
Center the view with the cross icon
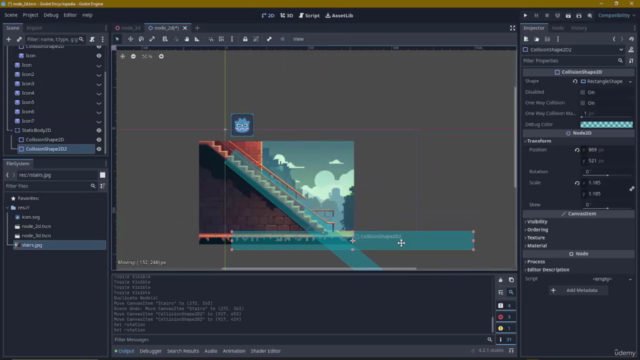122,56
